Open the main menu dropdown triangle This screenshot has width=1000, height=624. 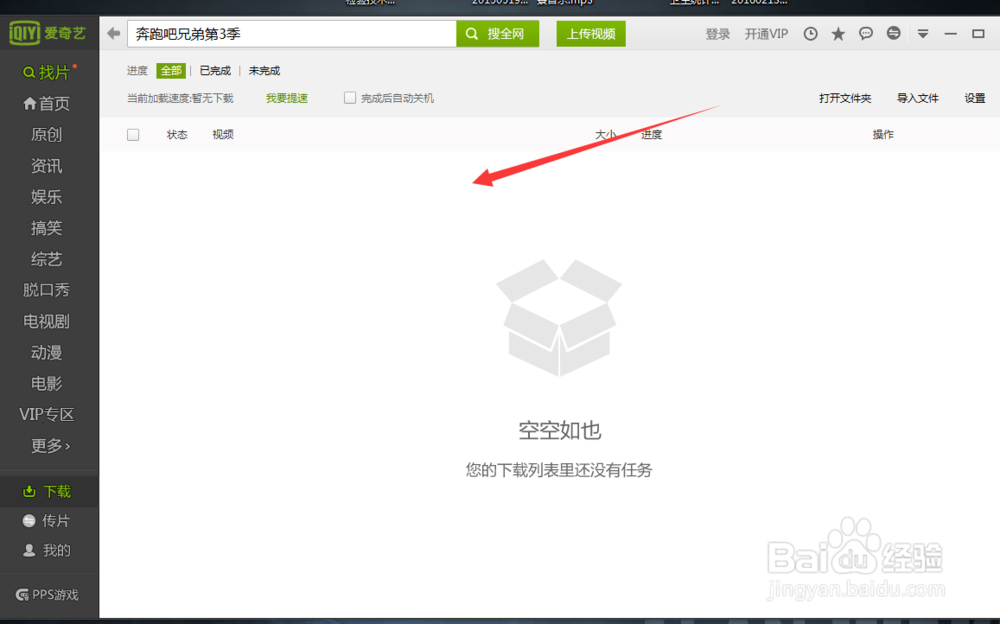tap(923, 34)
